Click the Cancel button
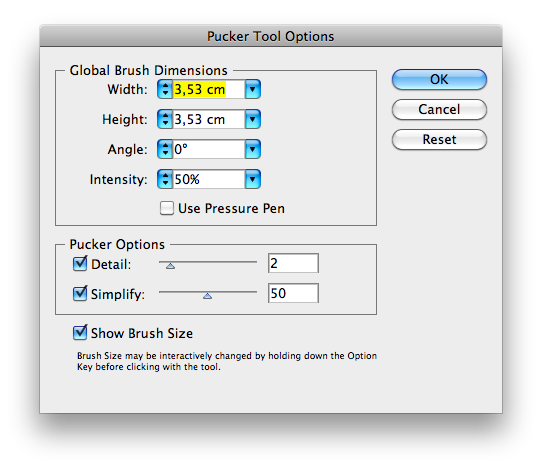 [439, 110]
